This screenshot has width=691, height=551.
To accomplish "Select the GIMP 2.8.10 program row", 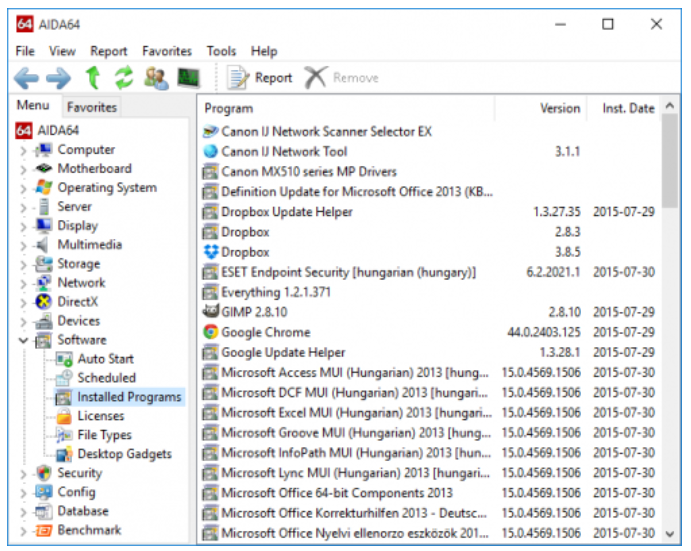I will point(429,312).
